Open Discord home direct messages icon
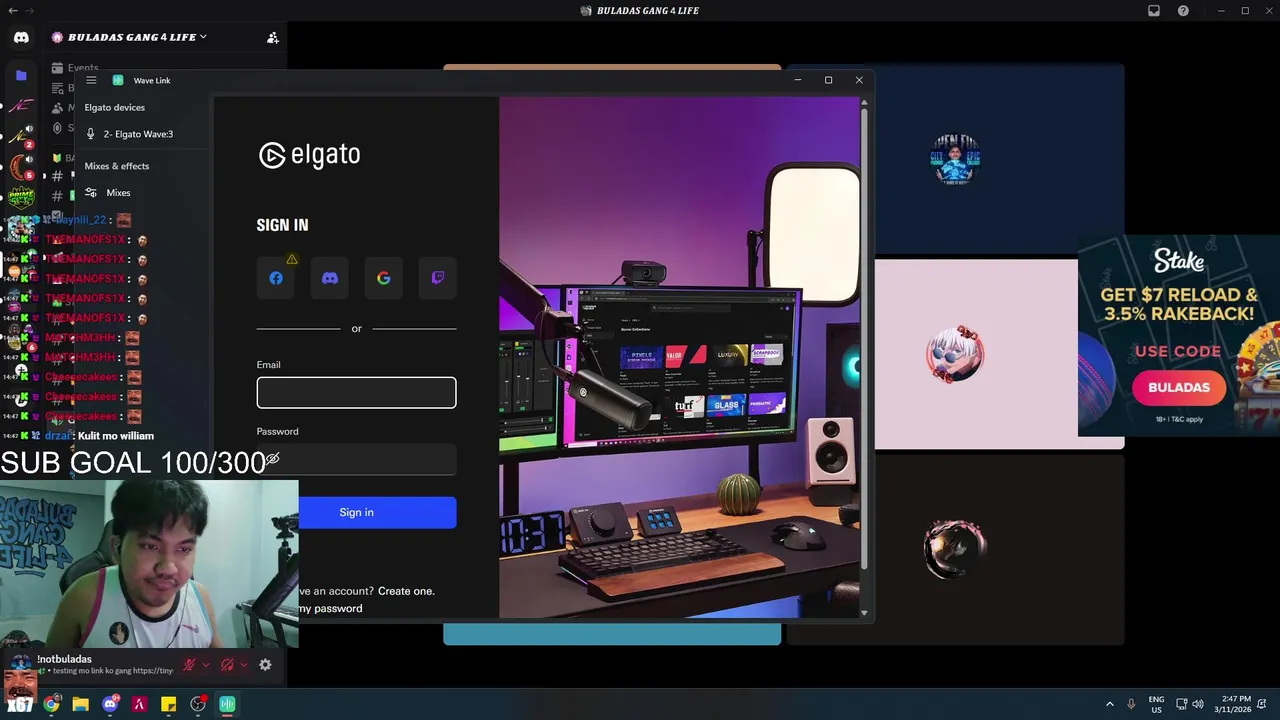Viewport: 1280px width, 720px height. (x=21, y=37)
